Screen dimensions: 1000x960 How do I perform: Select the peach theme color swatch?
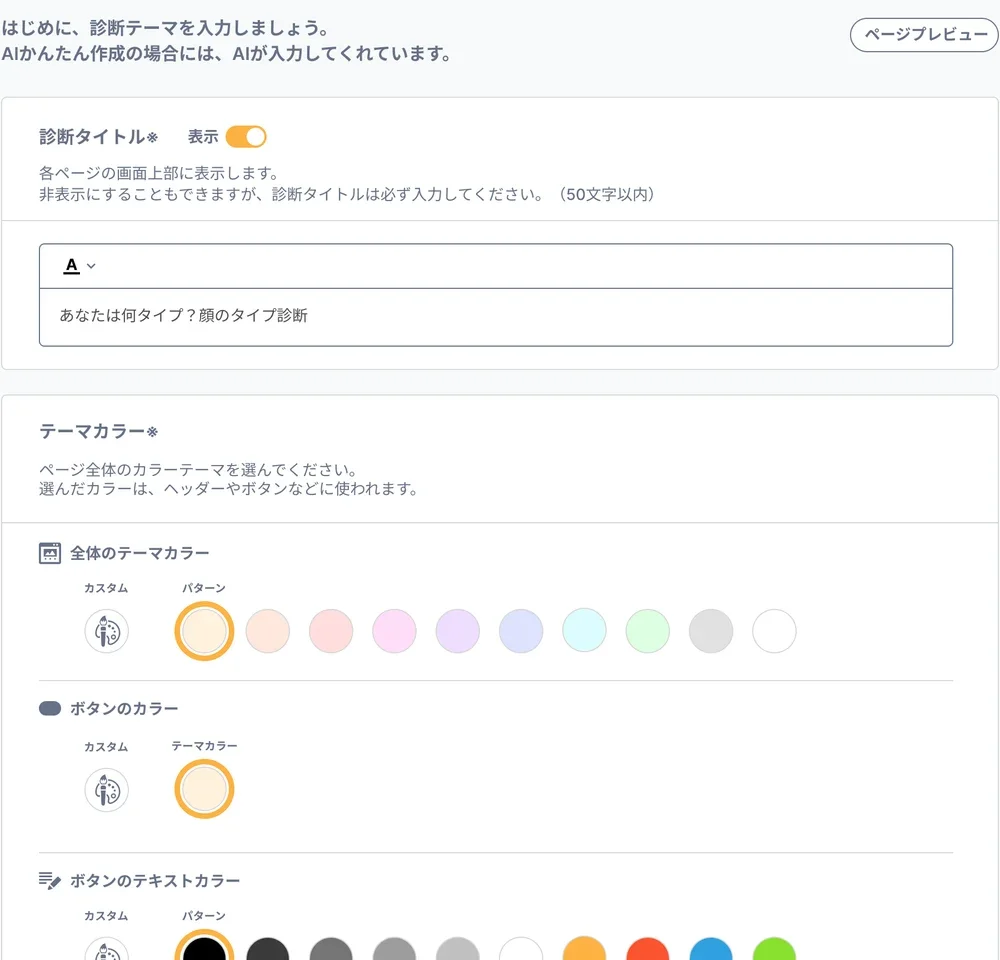pyautogui.click(x=268, y=631)
